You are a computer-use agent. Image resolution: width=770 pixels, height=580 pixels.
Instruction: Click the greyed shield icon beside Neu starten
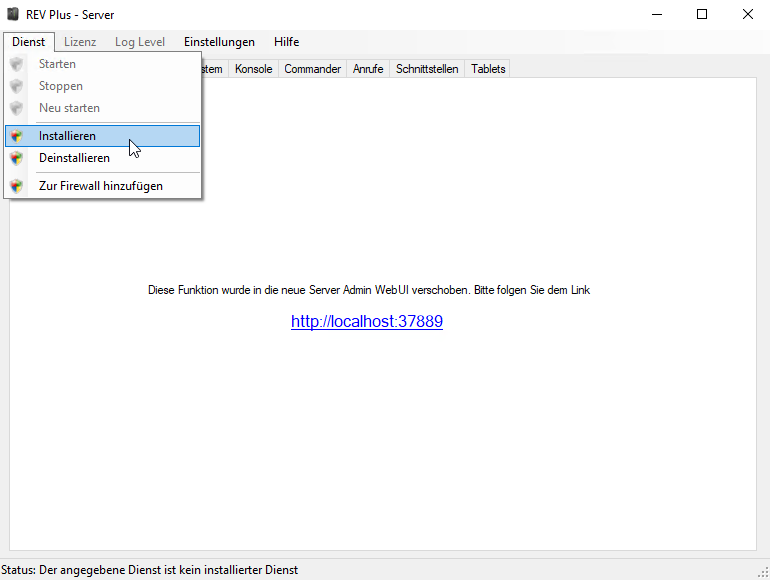point(16,108)
